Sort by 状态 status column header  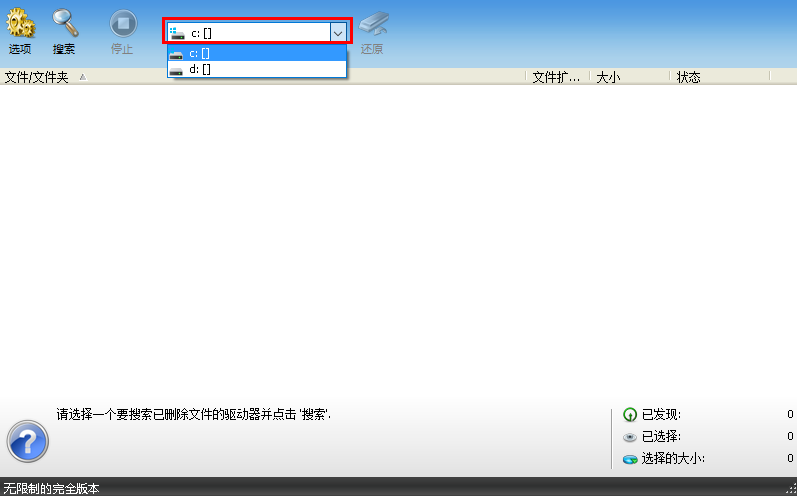[x=720, y=77]
